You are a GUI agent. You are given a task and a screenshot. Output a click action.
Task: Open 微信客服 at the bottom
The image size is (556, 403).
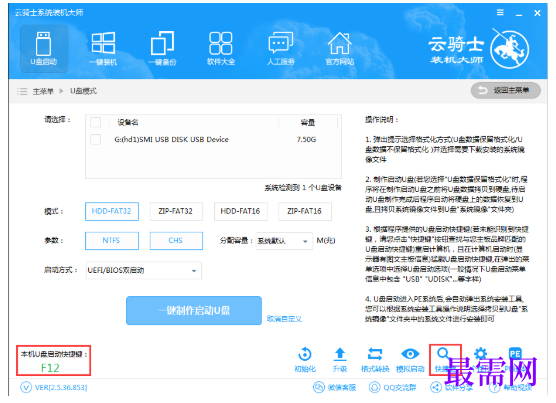click(x=334, y=387)
